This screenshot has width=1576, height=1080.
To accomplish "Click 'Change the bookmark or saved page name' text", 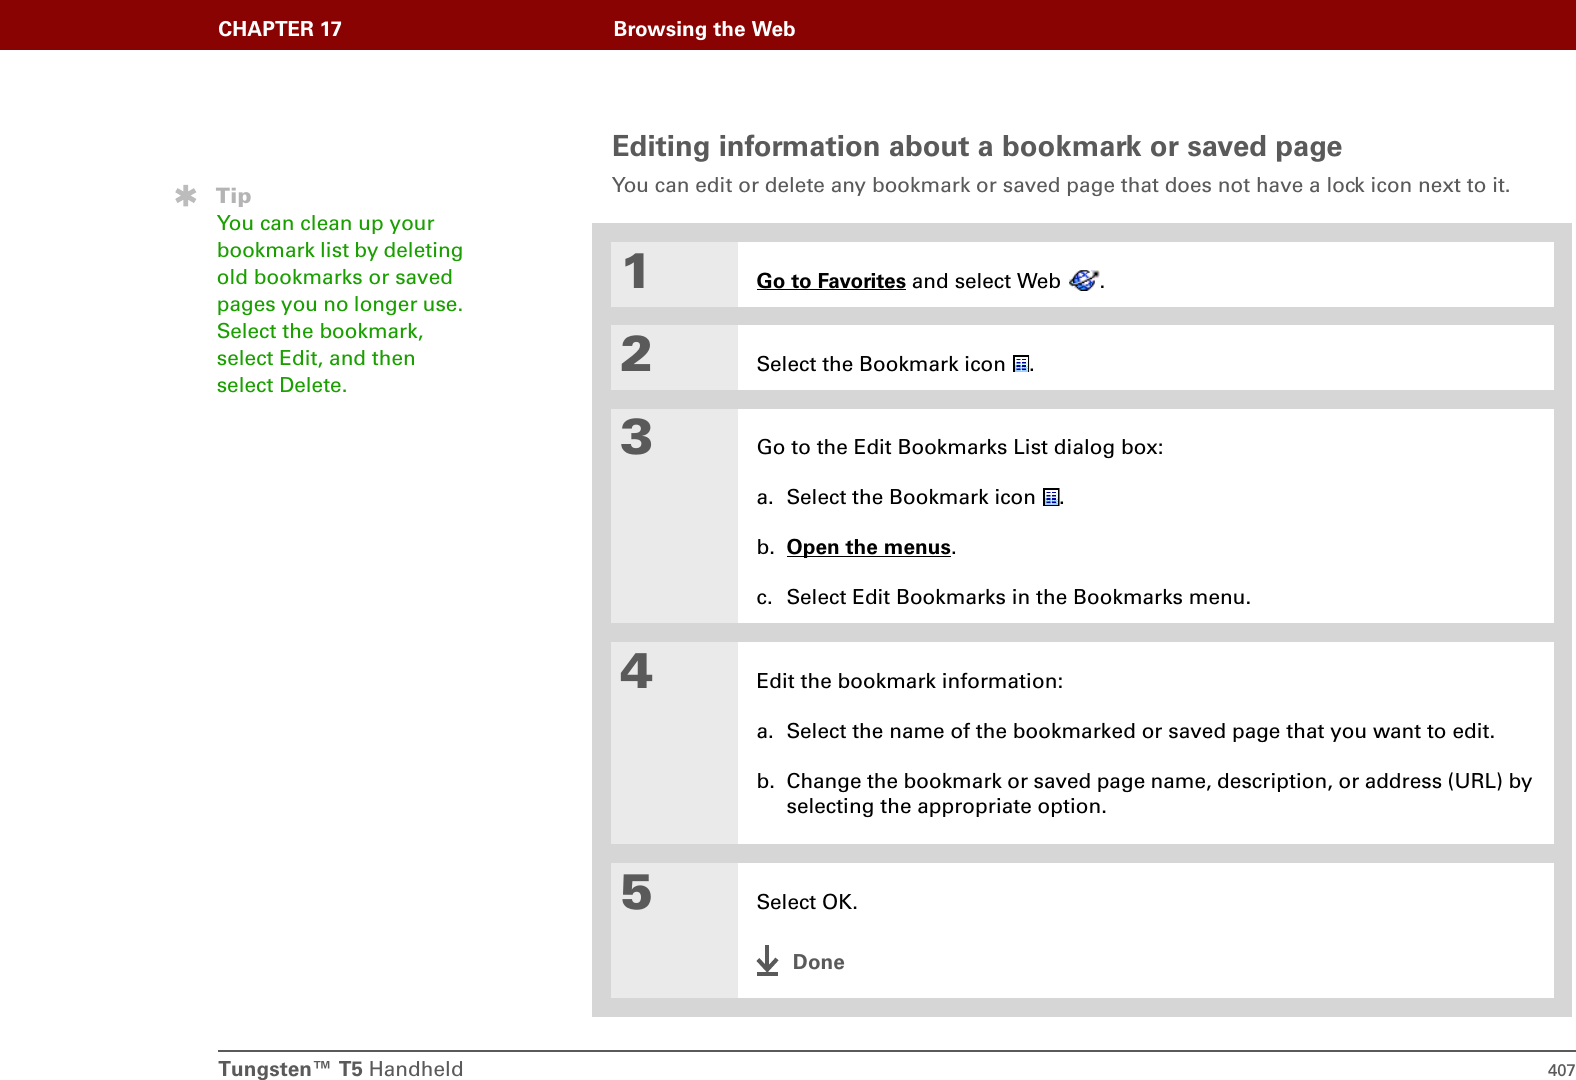I will pos(1159,793).
